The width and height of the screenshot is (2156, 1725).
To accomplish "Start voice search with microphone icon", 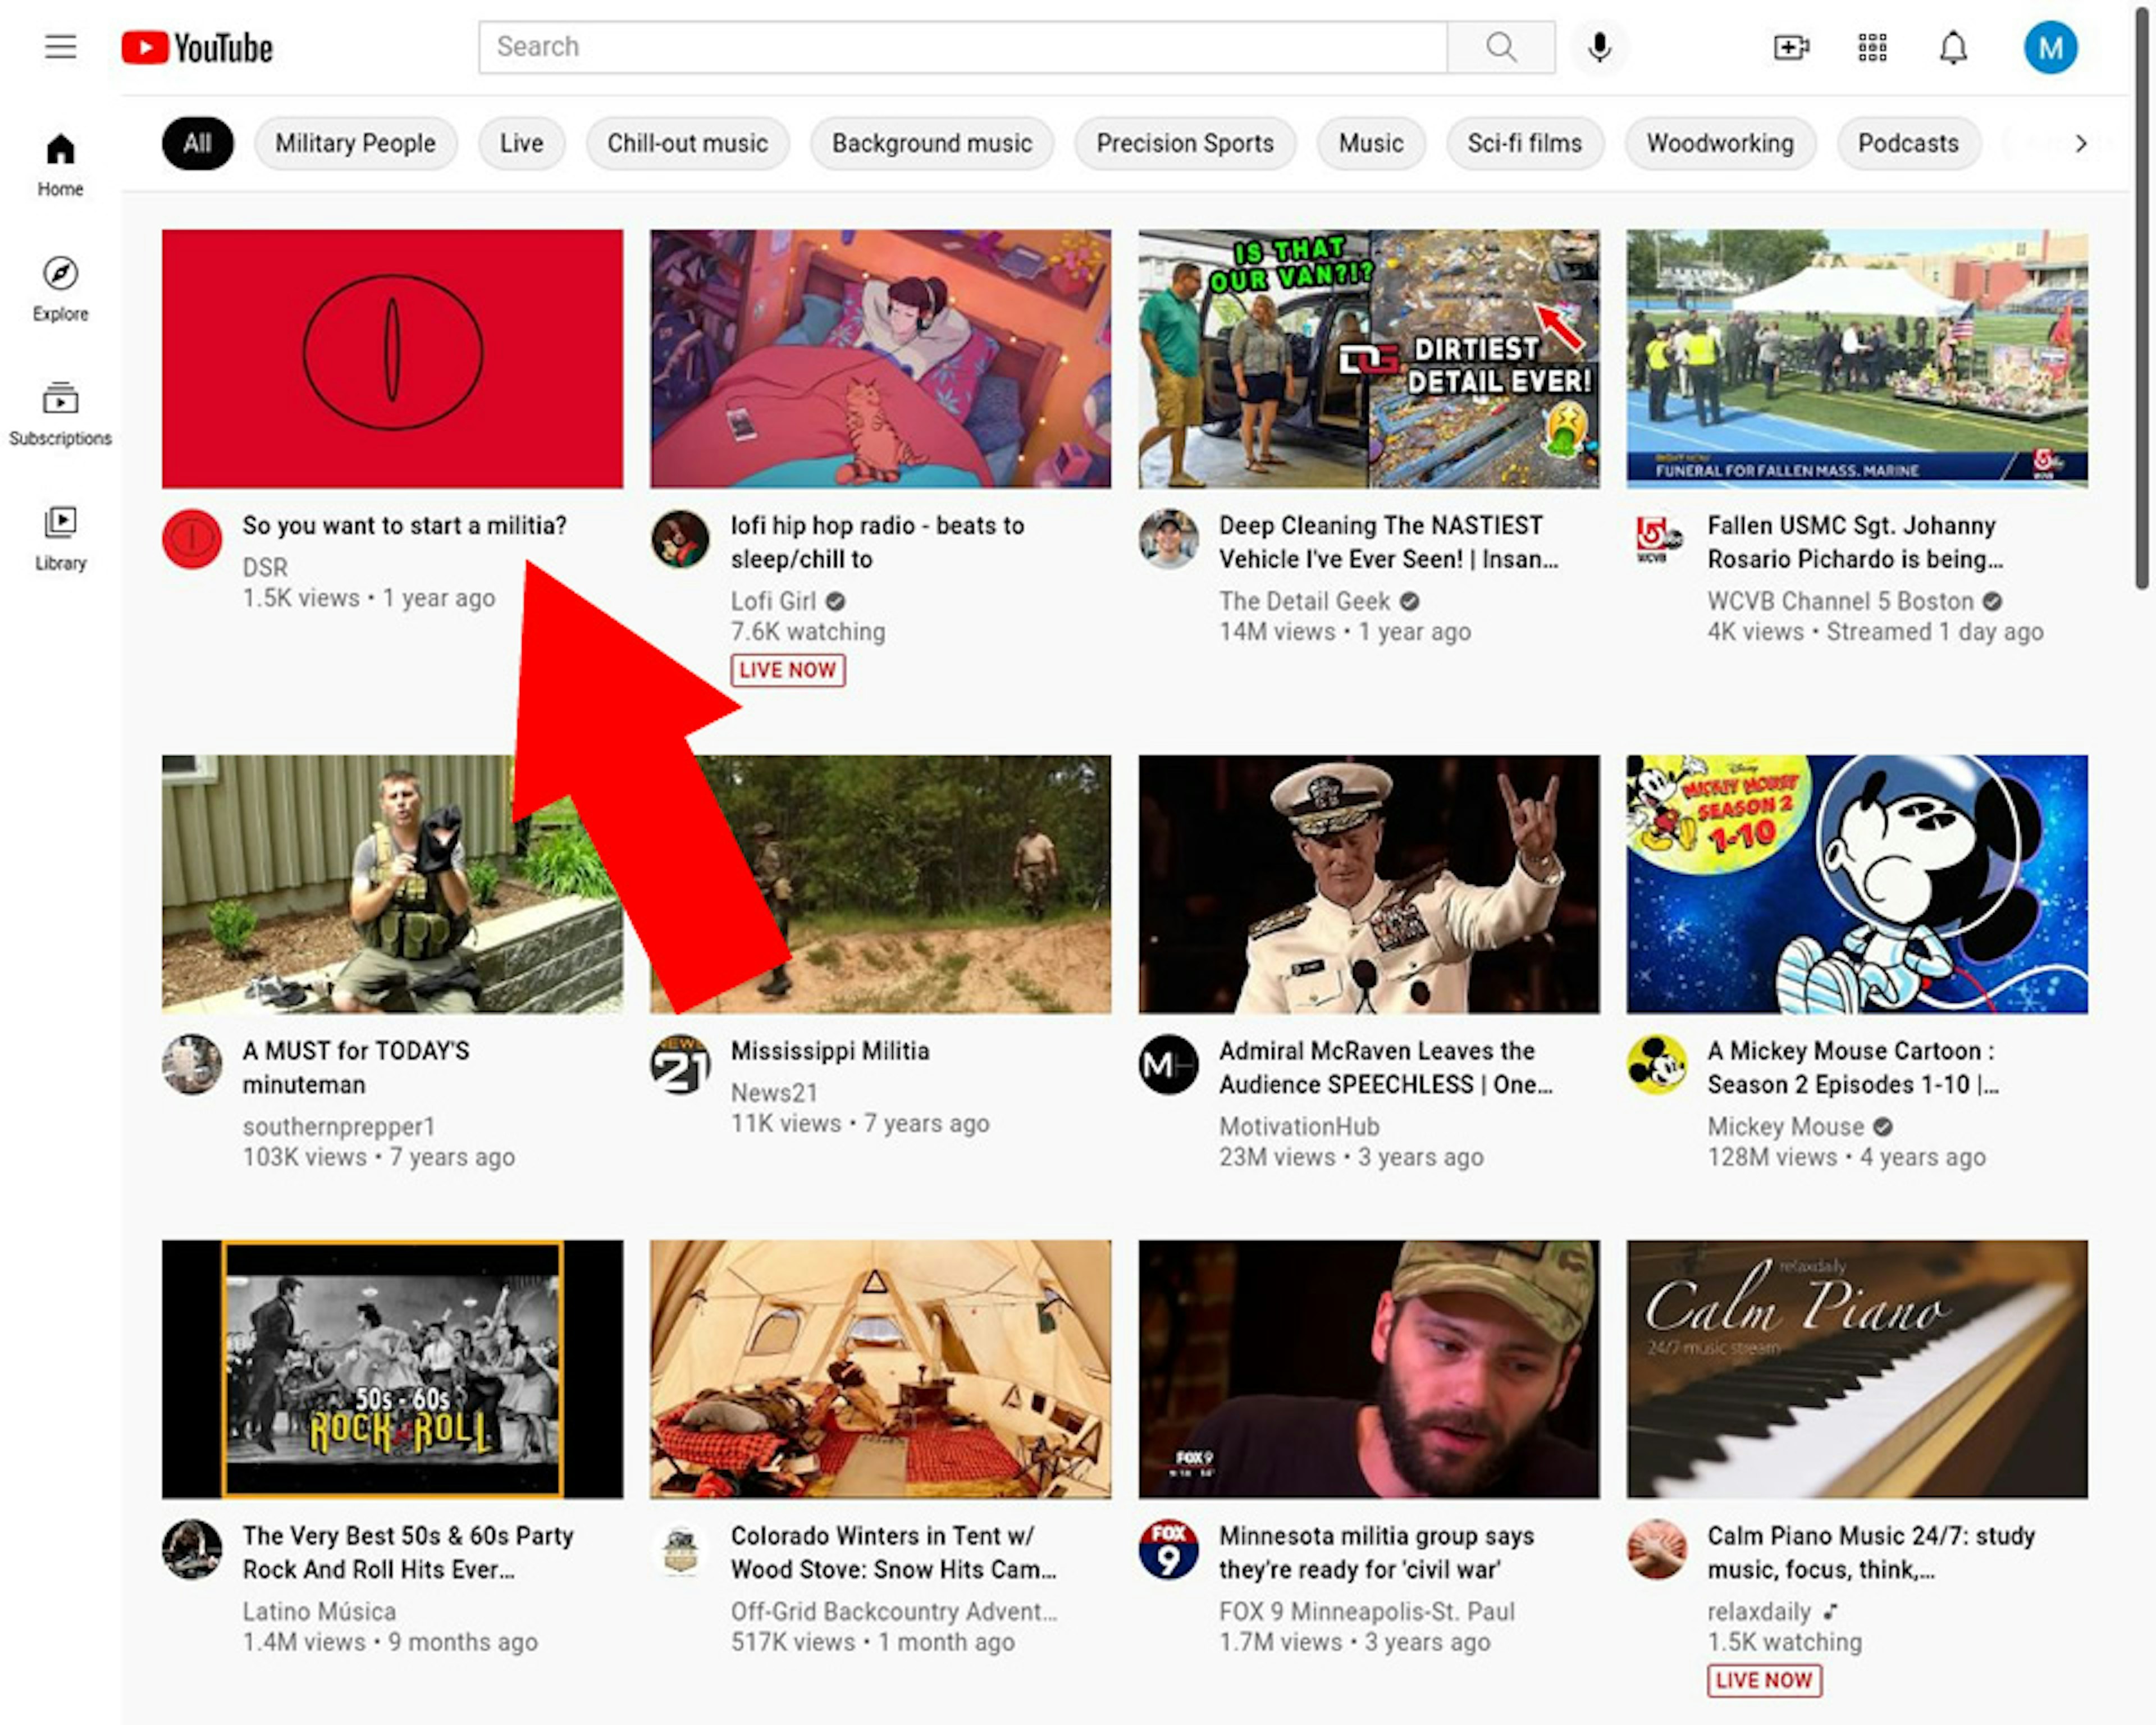I will coord(1599,47).
